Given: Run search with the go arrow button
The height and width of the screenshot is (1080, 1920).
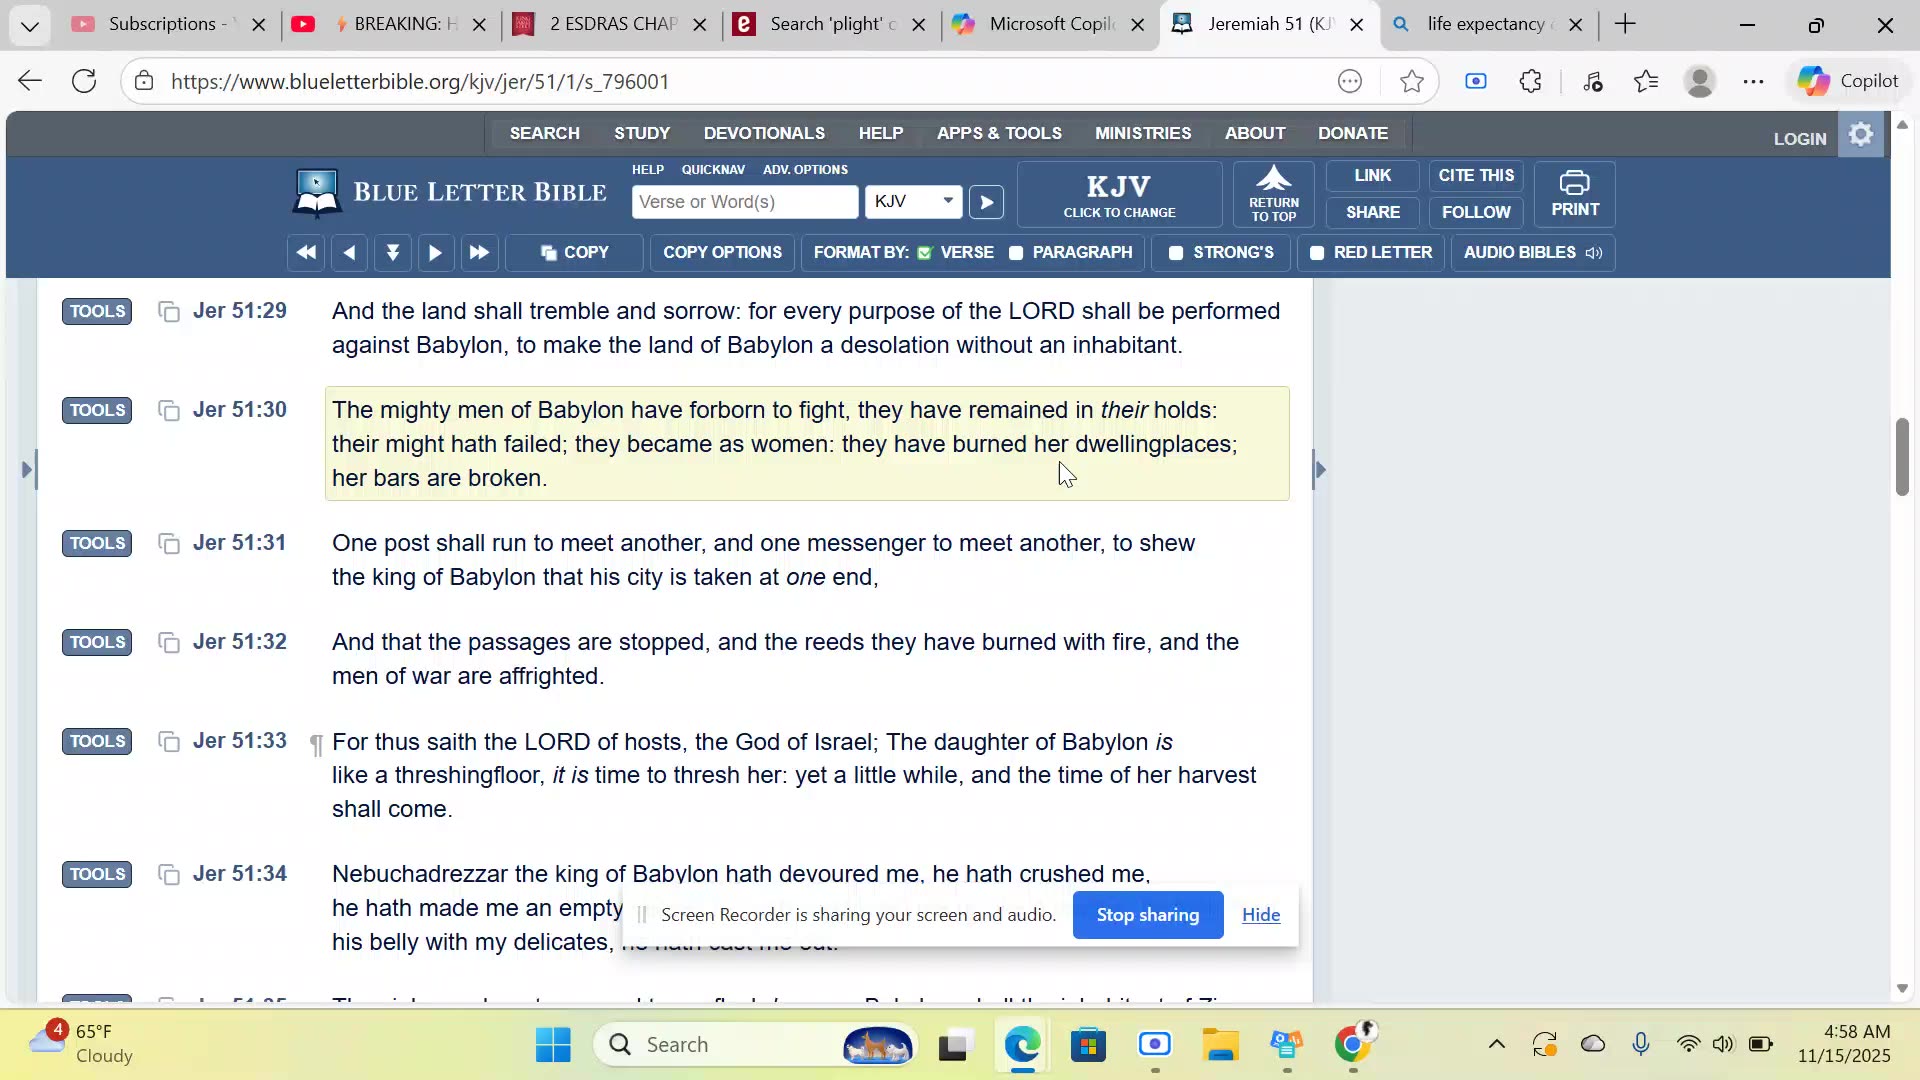Looking at the screenshot, I should pyautogui.click(x=986, y=202).
